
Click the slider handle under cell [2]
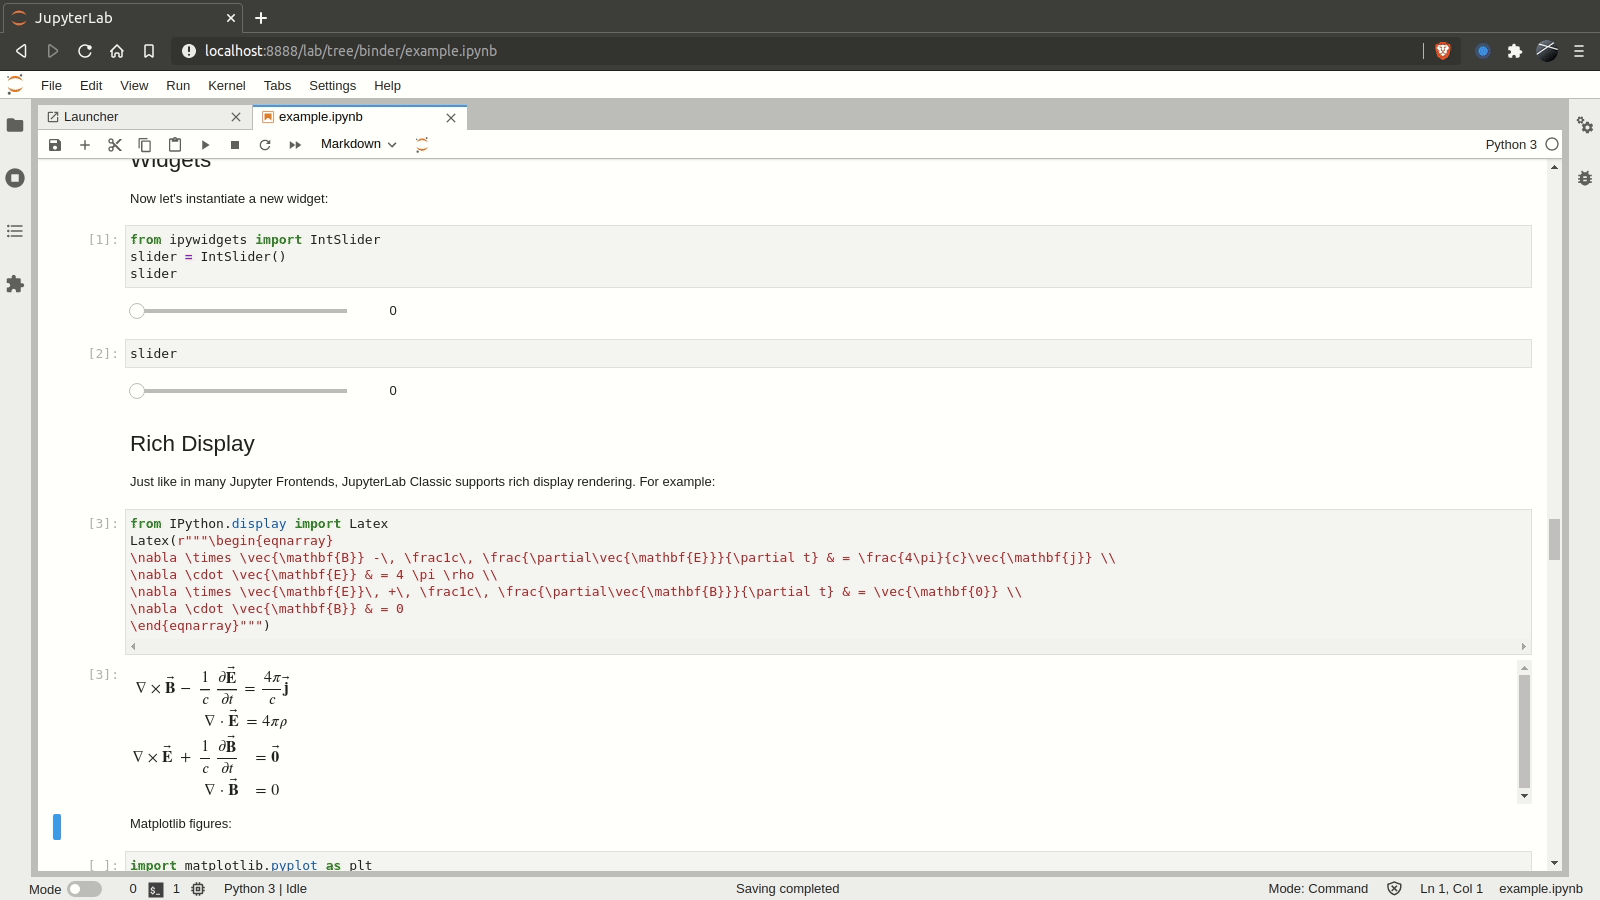(137, 391)
